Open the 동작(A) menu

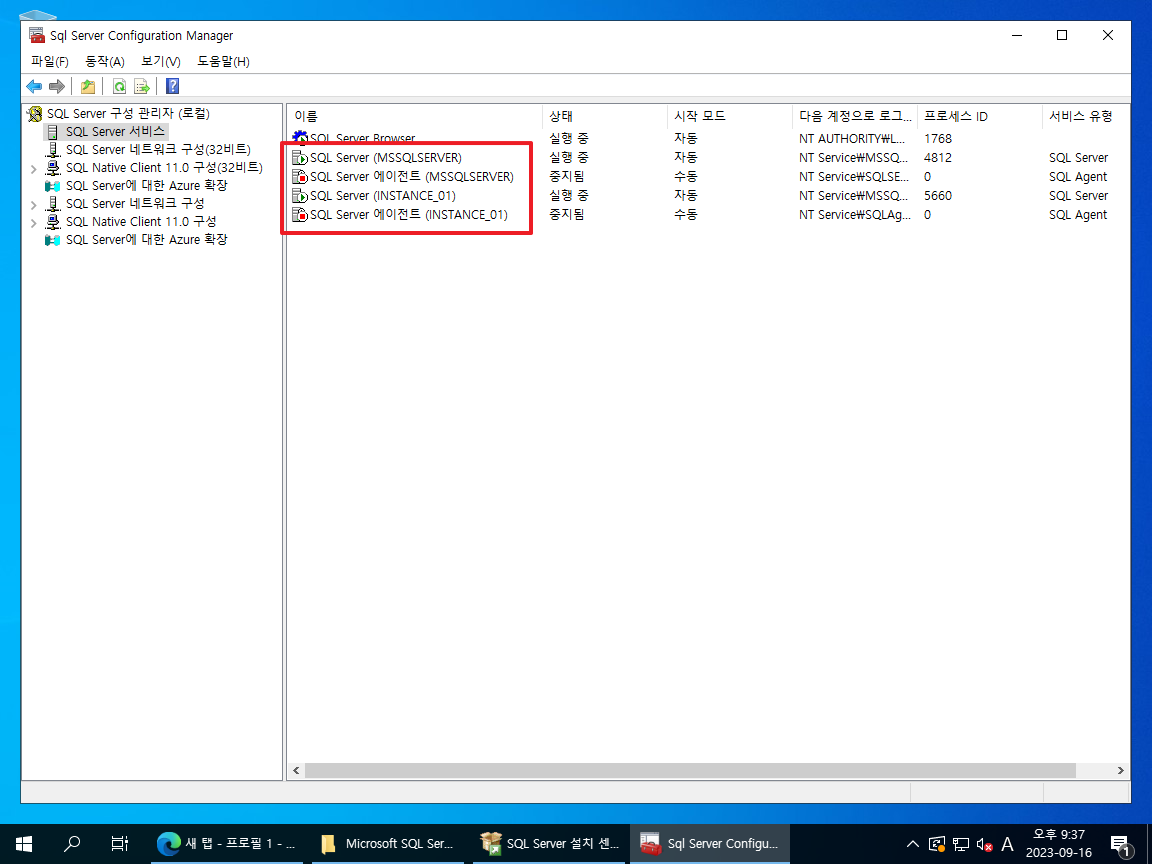coord(105,62)
